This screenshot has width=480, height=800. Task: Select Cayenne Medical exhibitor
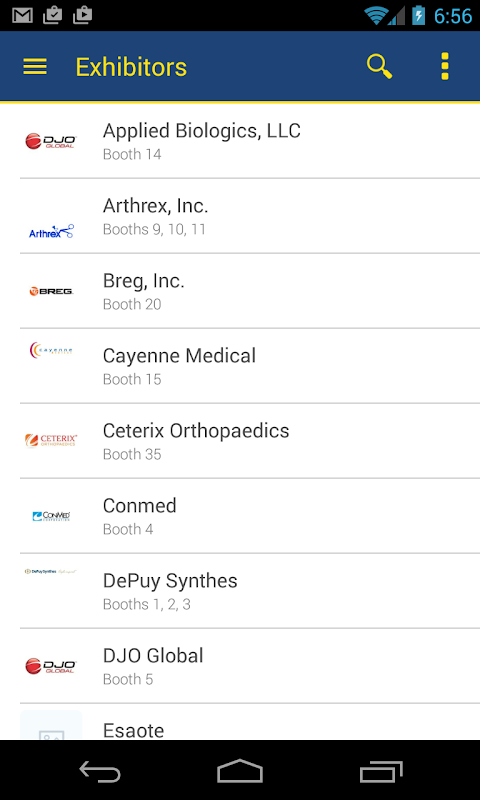click(250, 366)
